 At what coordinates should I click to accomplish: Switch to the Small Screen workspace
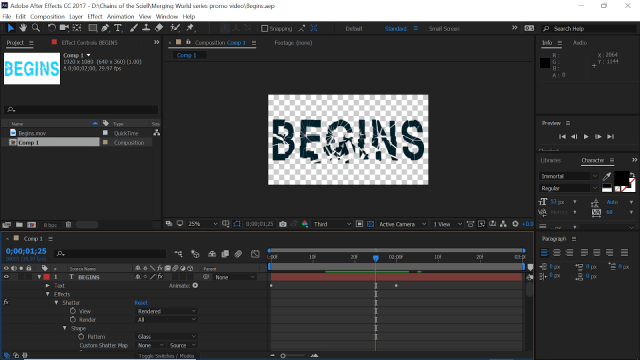(x=444, y=29)
